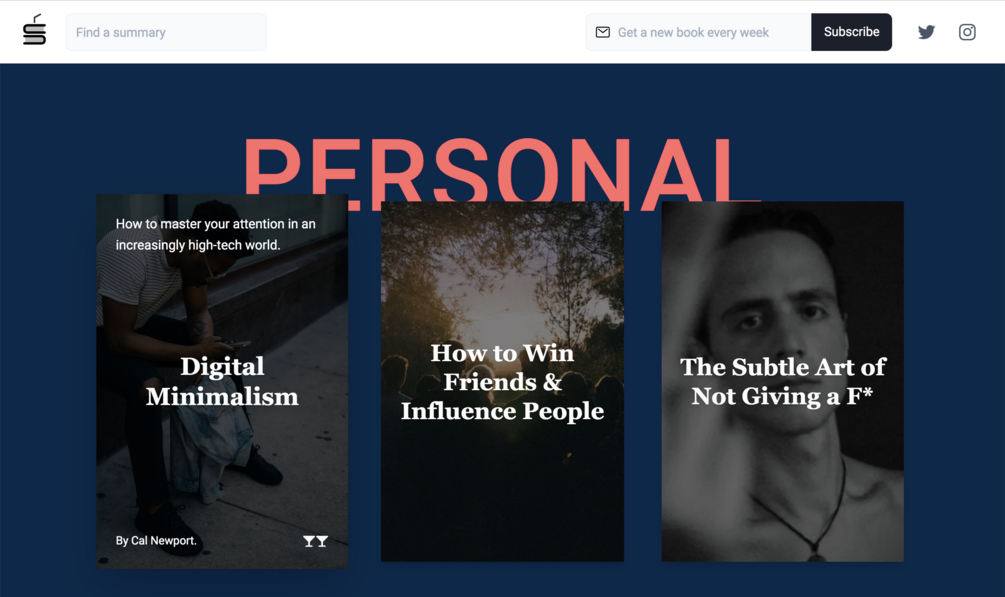Screen dimensions: 1005x597
Task: Focus the 'Get a new book every week' field
Action: coord(698,32)
